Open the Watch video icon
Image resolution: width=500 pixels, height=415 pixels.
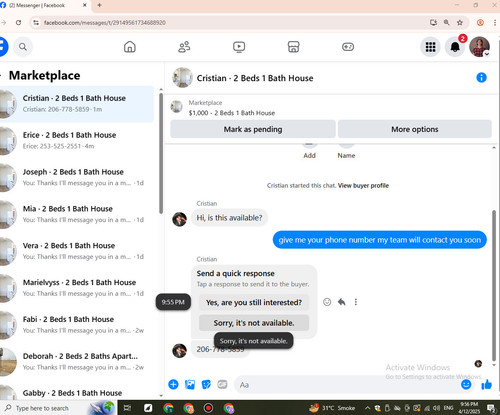tap(239, 47)
